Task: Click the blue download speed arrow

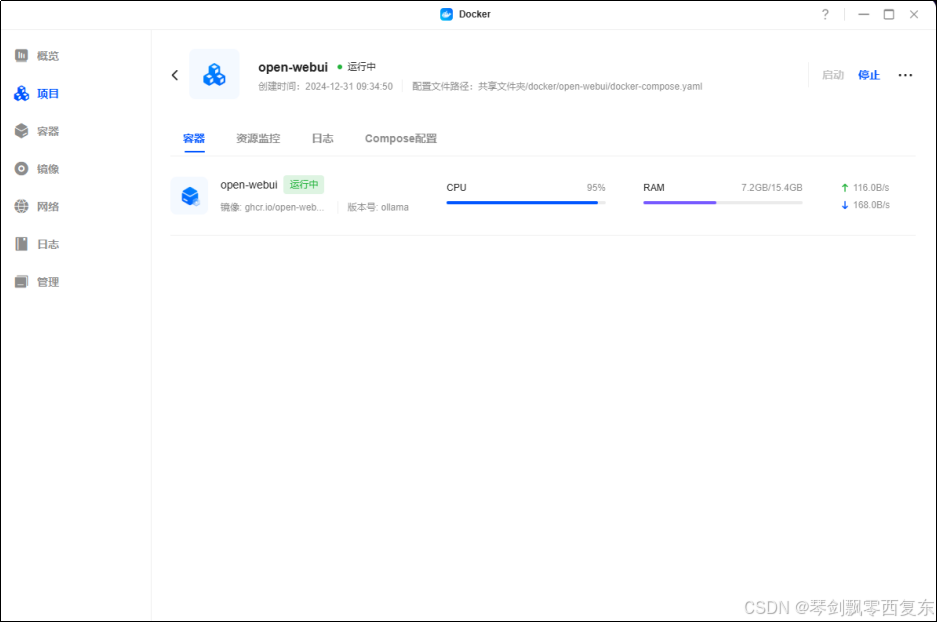Action: click(845, 205)
